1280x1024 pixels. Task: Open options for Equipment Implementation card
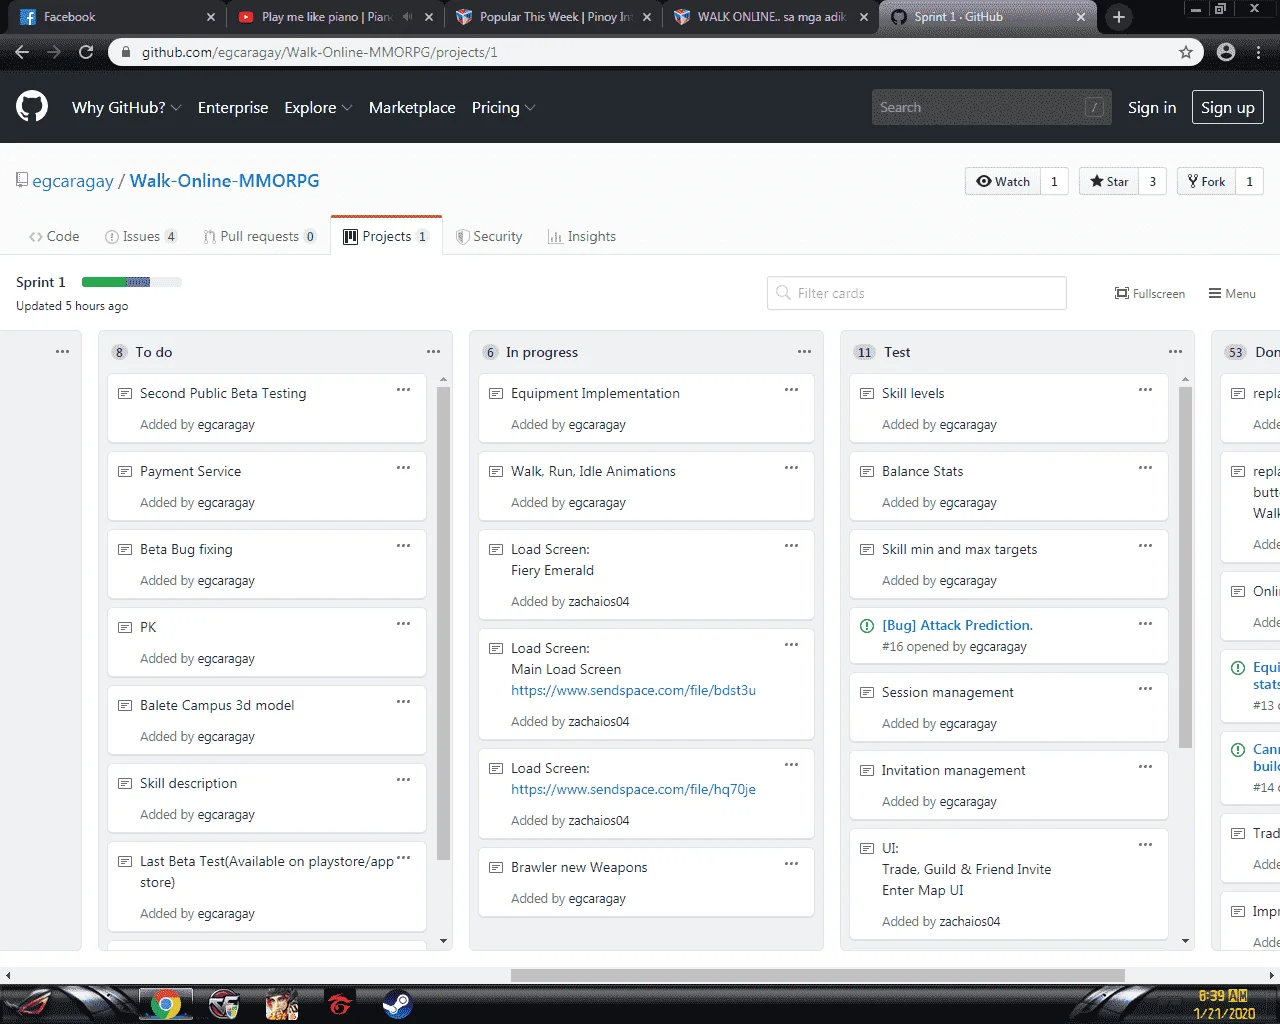pos(791,390)
